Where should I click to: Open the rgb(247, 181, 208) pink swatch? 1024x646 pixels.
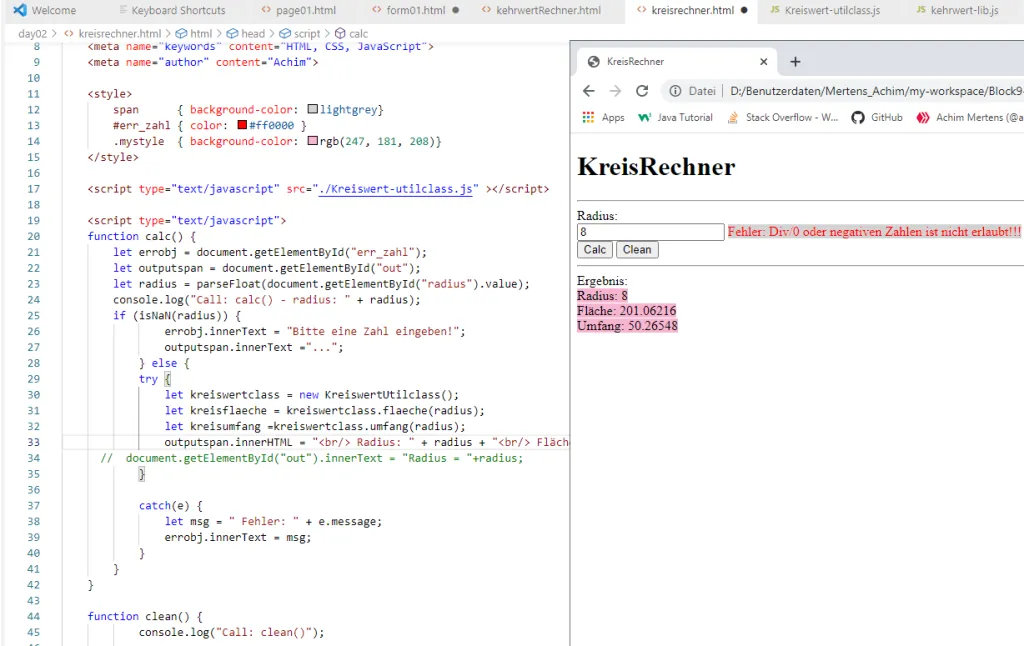point(313,141)
